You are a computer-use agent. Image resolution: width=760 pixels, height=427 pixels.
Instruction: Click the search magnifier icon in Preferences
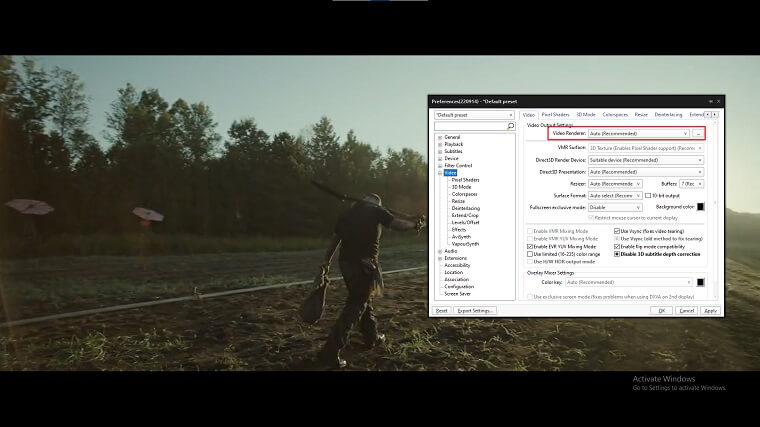click(x=510, y=126)
